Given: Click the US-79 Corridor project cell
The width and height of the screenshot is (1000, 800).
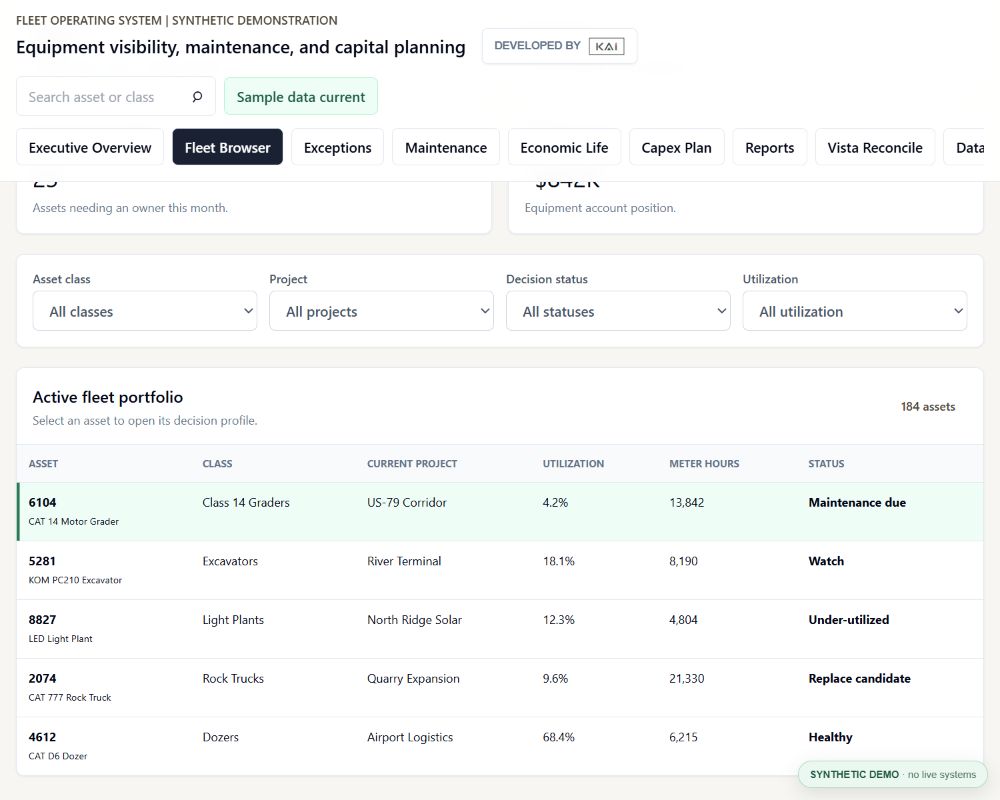Looking at the screenshot, I should pyautogui.click(x=407, y=503).
